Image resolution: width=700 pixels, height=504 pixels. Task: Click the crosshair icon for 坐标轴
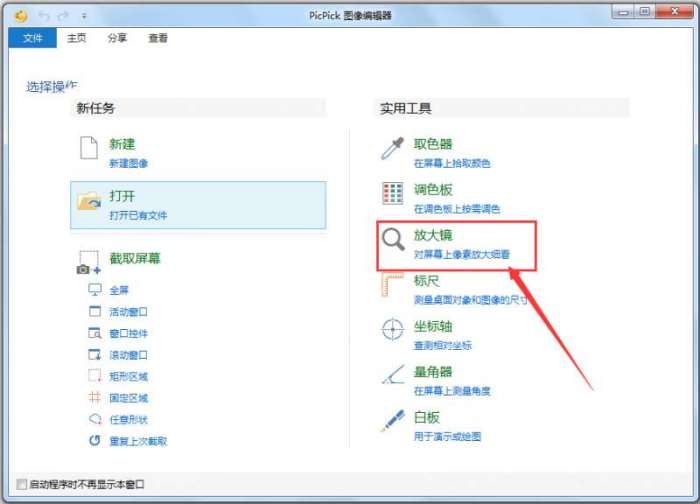tap(393, 329)
